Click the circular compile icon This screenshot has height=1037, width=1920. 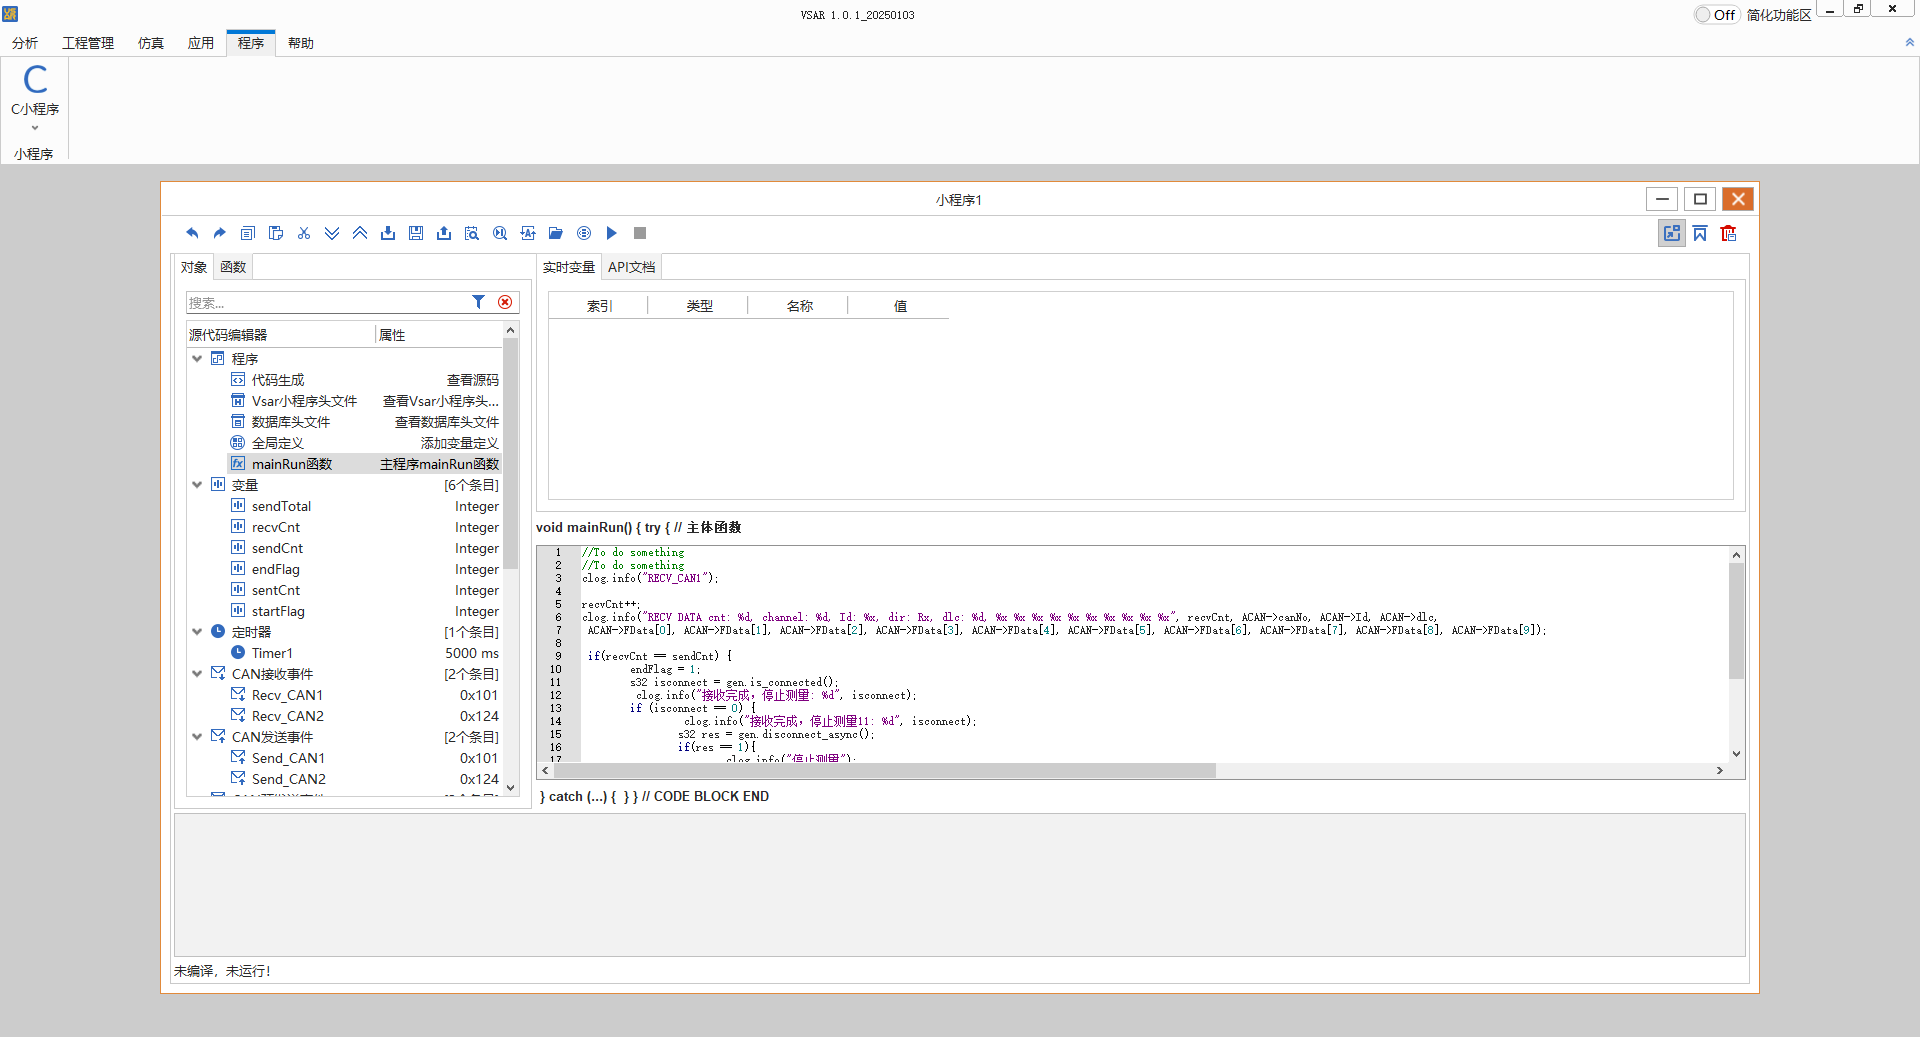[x=584, y=233]
